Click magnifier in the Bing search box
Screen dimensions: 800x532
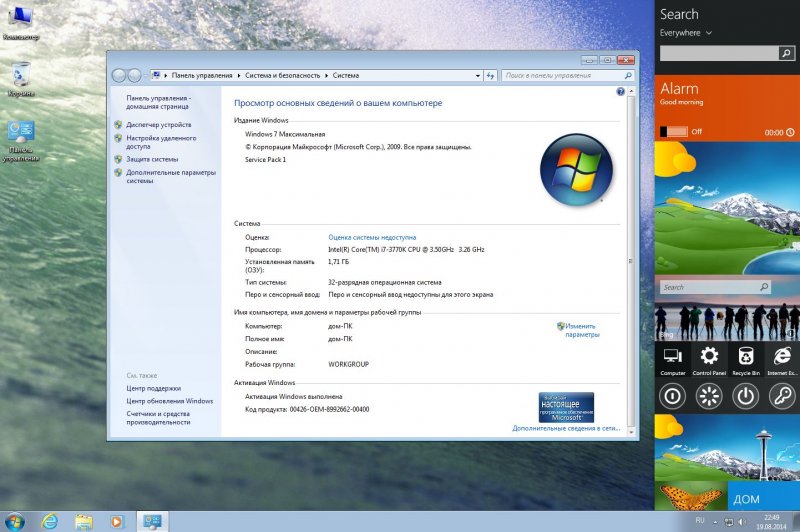coord(764,287)
